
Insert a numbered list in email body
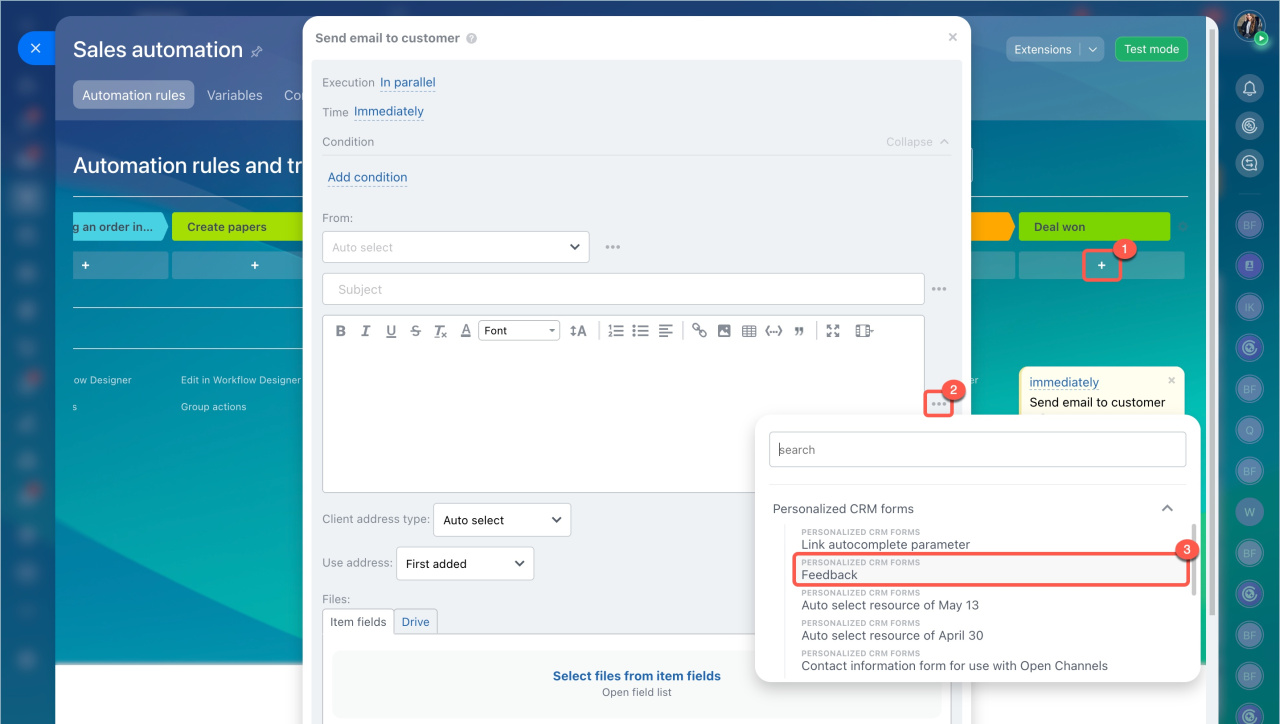pos(616,331)
